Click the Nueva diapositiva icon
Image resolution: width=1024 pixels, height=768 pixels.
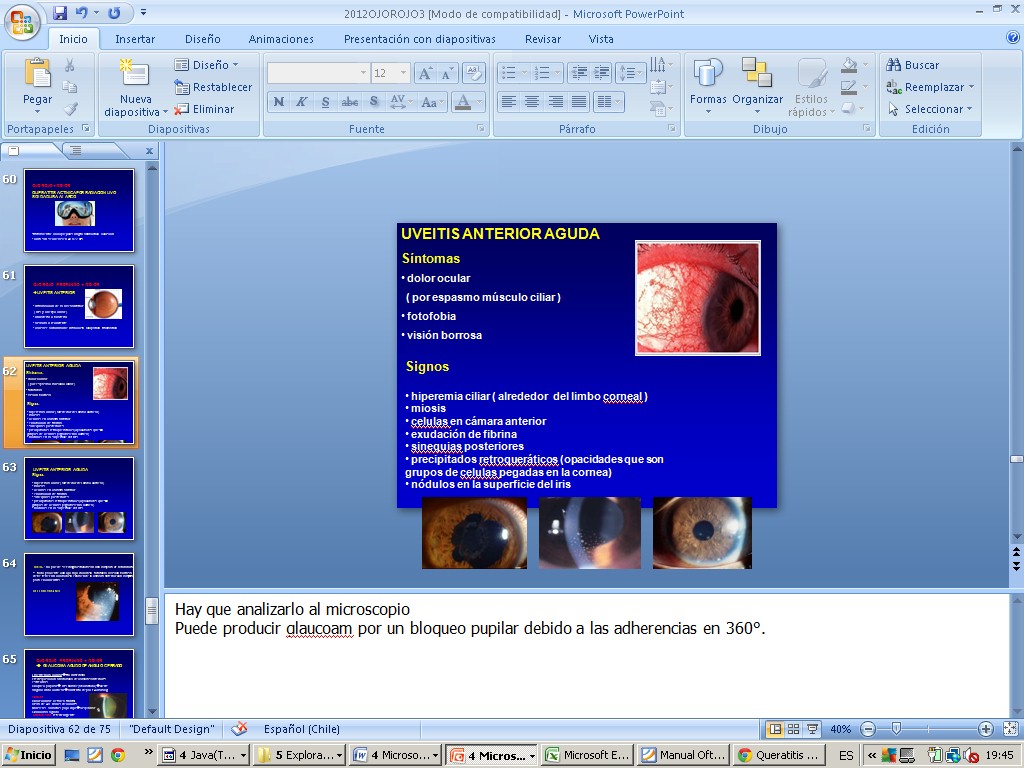click(x=135, y=75)
